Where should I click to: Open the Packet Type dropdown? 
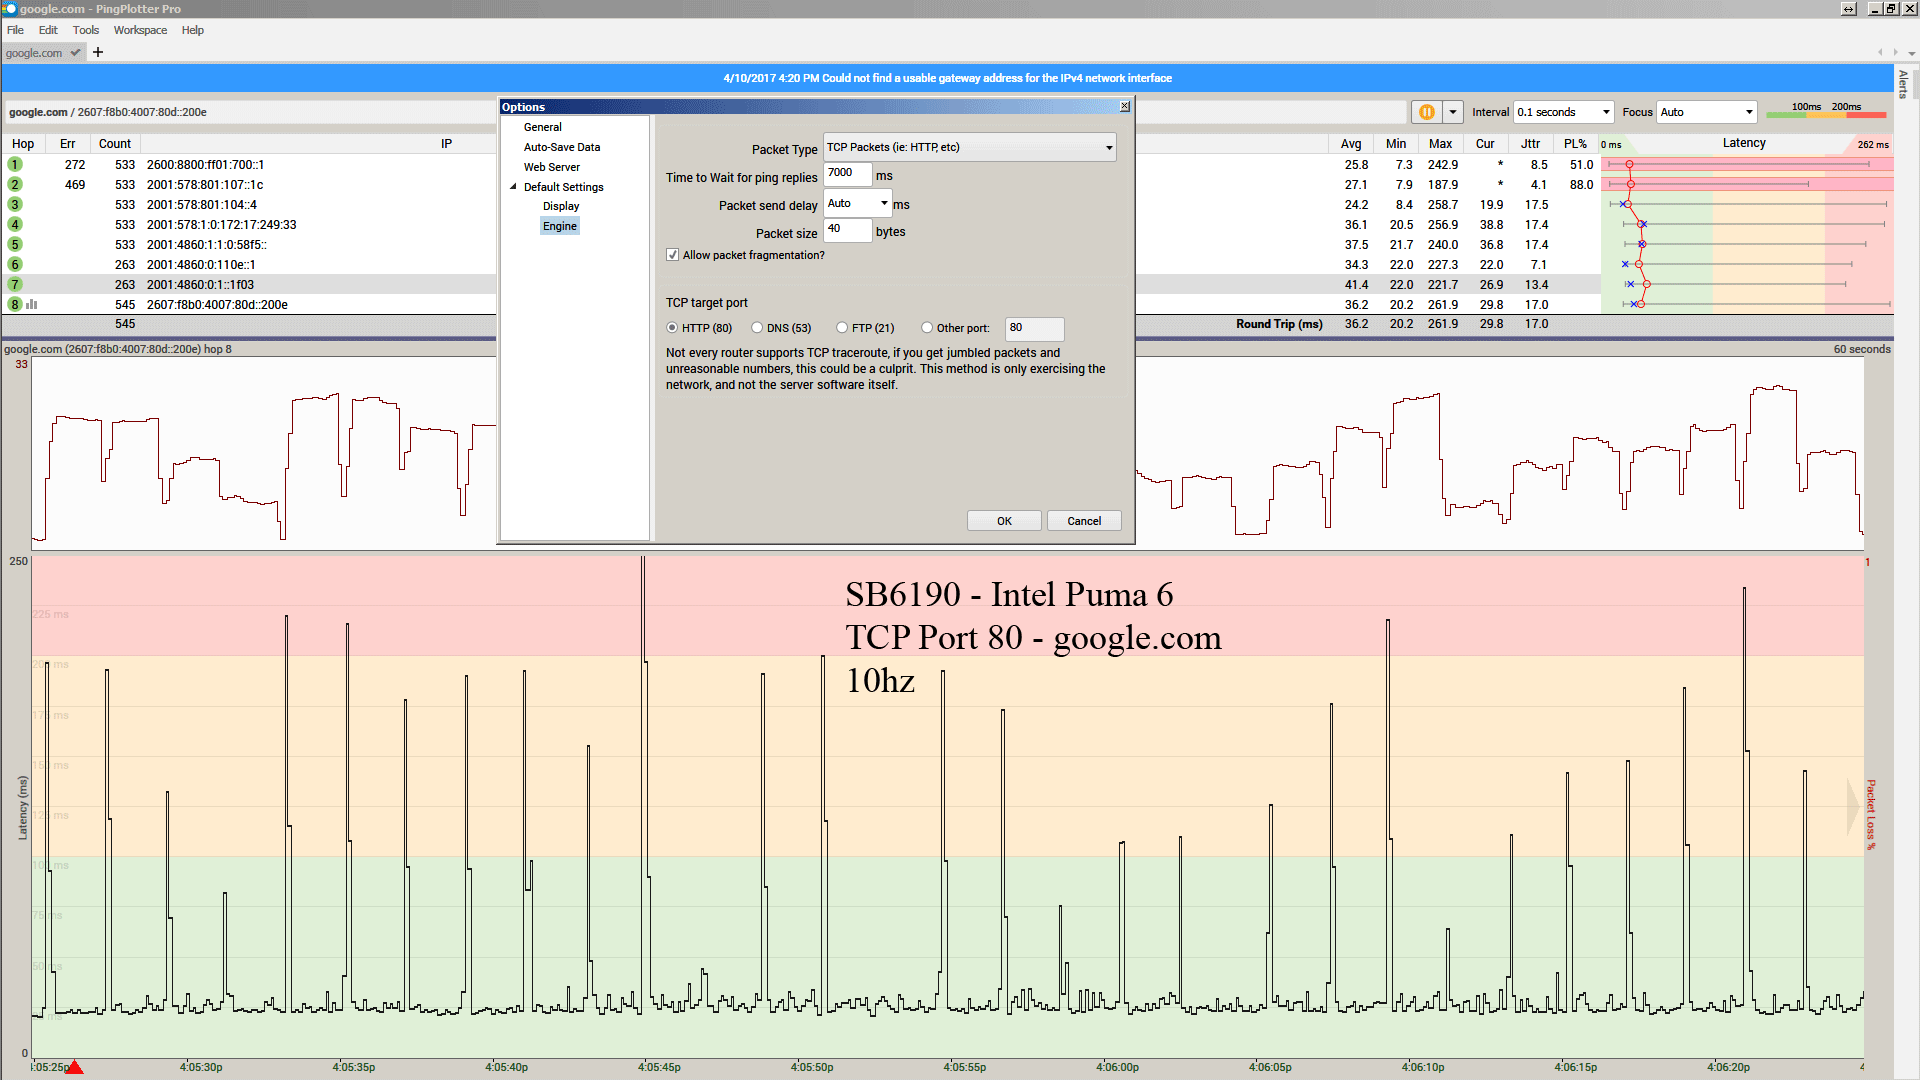pyautogui.click(x=1108, y=148)
